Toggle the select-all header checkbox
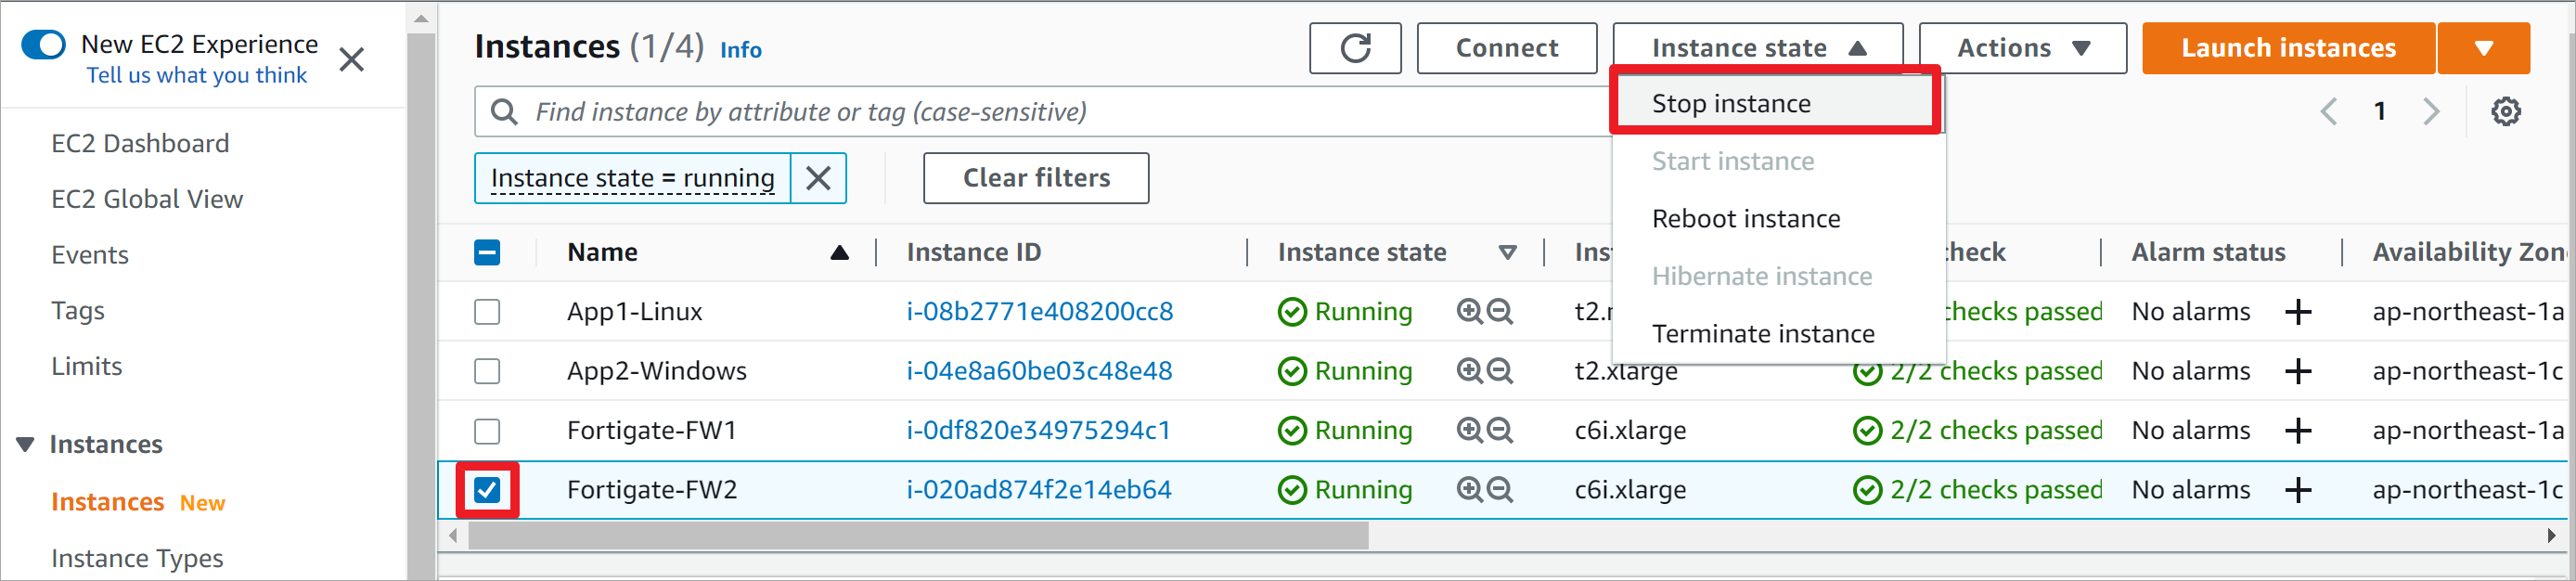Image resolution: width=2576 pixels, height=581 pixels. pos(487,253)
